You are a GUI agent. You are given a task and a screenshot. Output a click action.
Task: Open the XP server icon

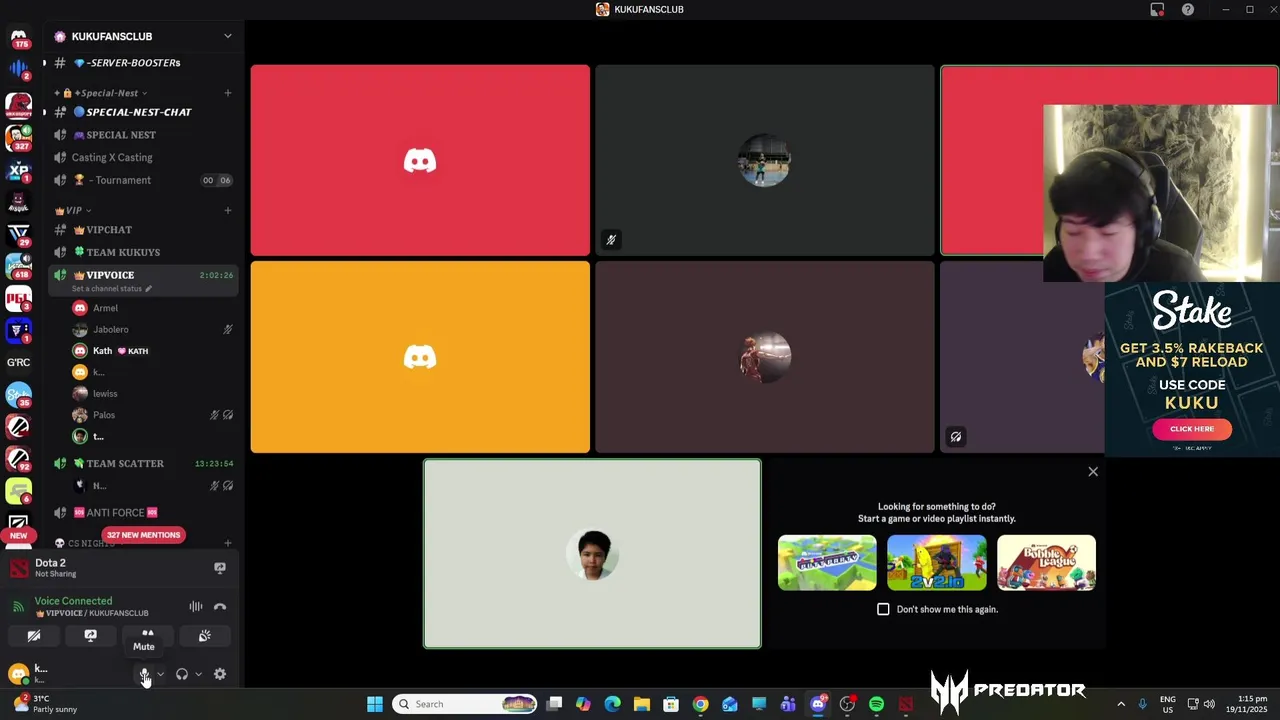click(x=18, y=170)
